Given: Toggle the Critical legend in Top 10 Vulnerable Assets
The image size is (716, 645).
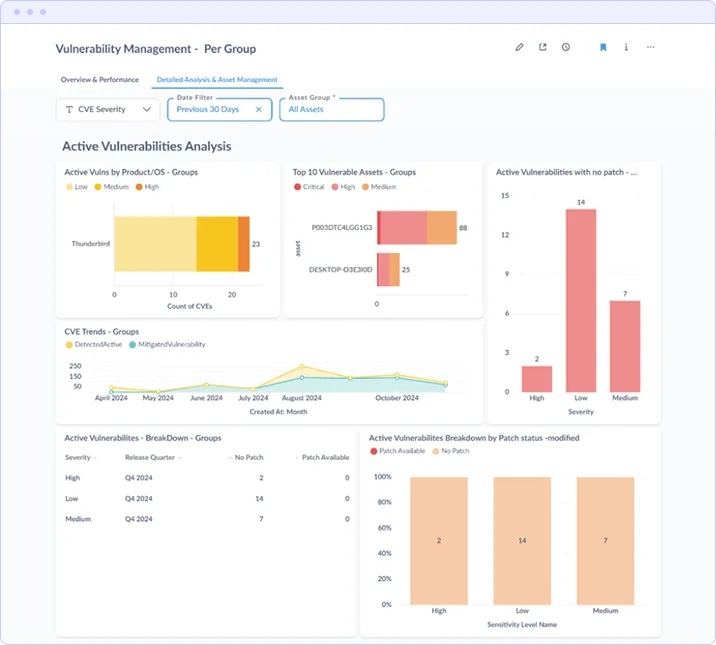Looking at the screenshot, I should (x=309, y=187).
